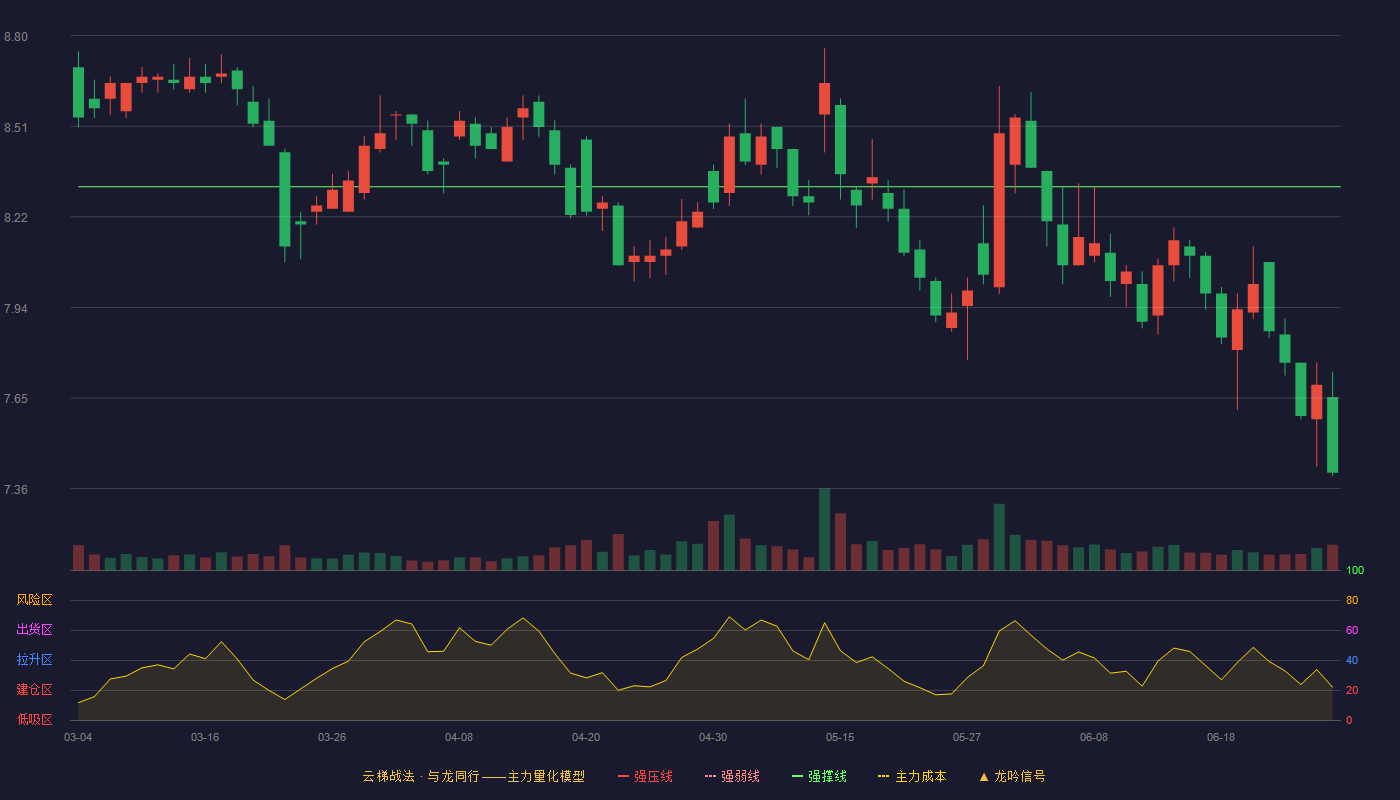This screenshot has height=800, width=1400.
Task: Click the magenta 60 indicator axis value
Action: (1352, 630)
